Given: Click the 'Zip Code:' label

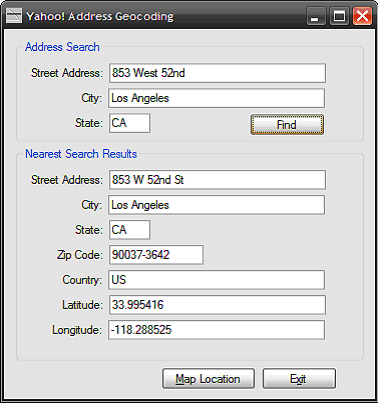Looking at the screenshot, I should click(80, 255).
